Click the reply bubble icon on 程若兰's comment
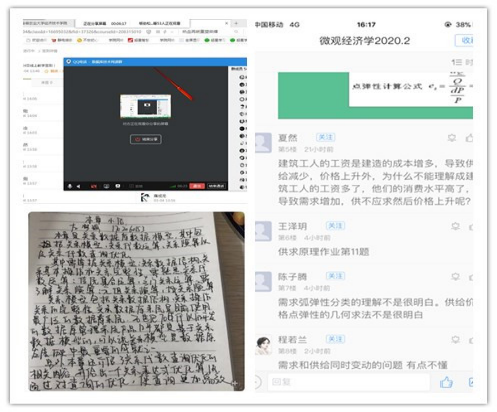The width and height of the screenshot is (497, 412). pyautogui.click(x=455, y=340)
